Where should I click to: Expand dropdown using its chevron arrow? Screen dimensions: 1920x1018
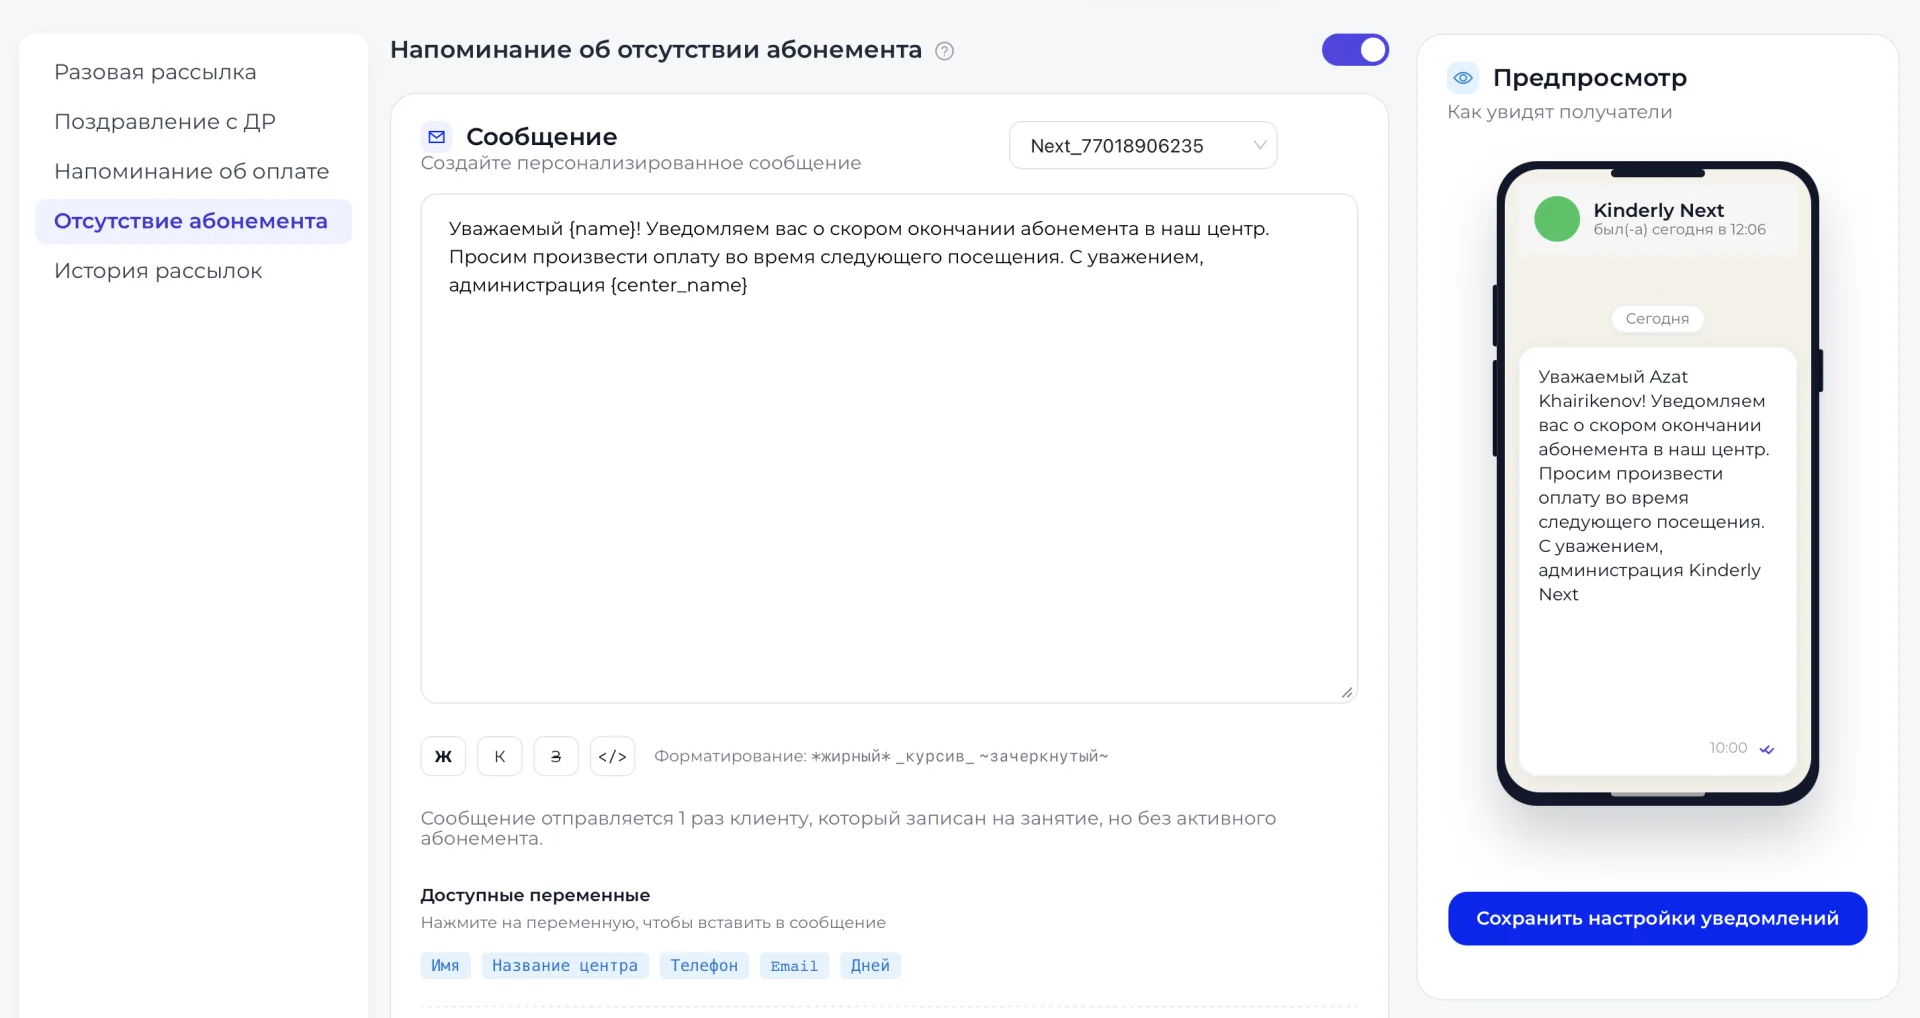(1260, 146)
